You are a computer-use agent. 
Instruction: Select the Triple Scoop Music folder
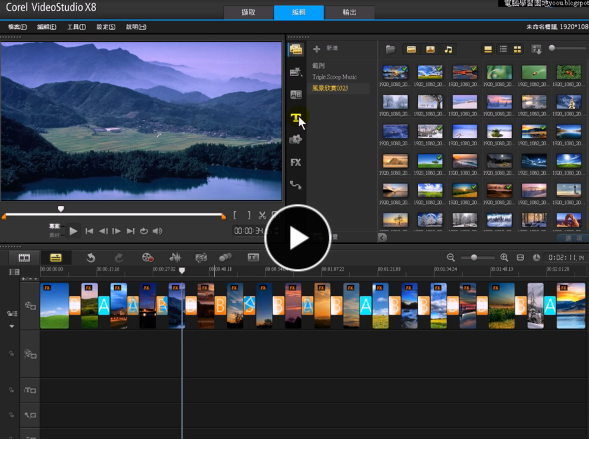(334, 77)
